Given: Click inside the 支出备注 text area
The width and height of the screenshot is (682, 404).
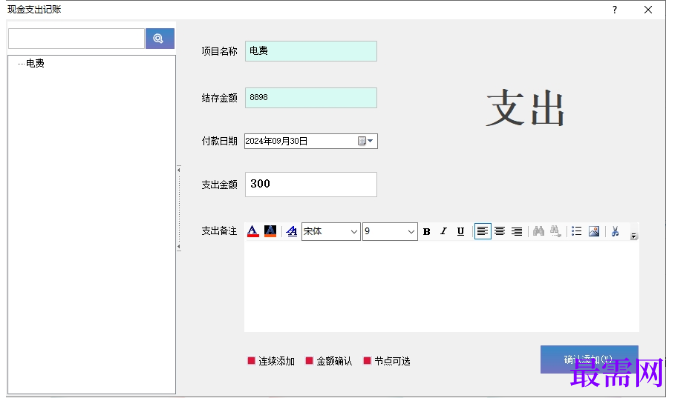Looking at the screenshot, I should (x=441, y=286).
